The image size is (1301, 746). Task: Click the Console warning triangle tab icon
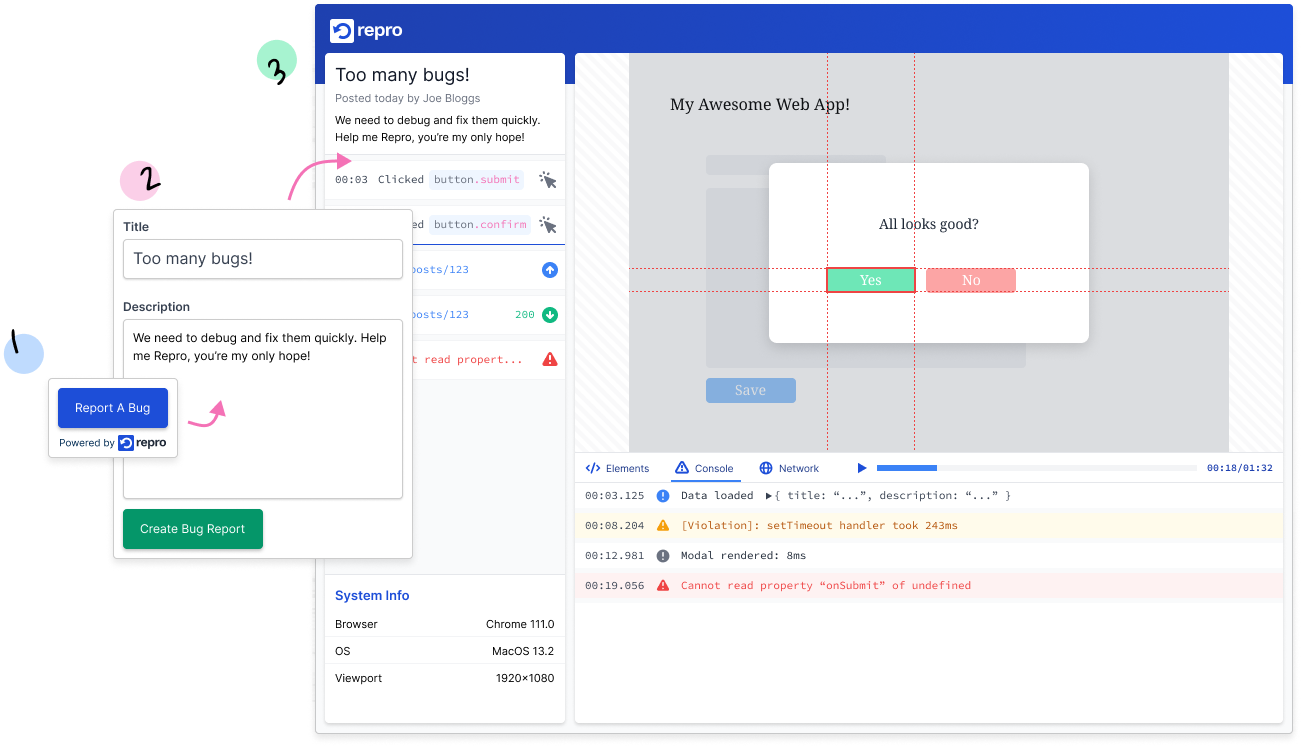(682, 467)
